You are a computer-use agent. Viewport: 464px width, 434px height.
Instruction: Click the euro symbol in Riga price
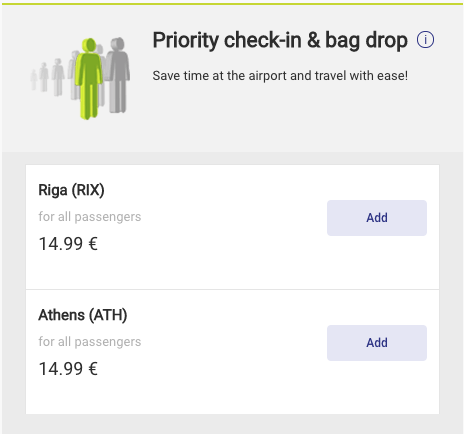click(x=93, y=244)
